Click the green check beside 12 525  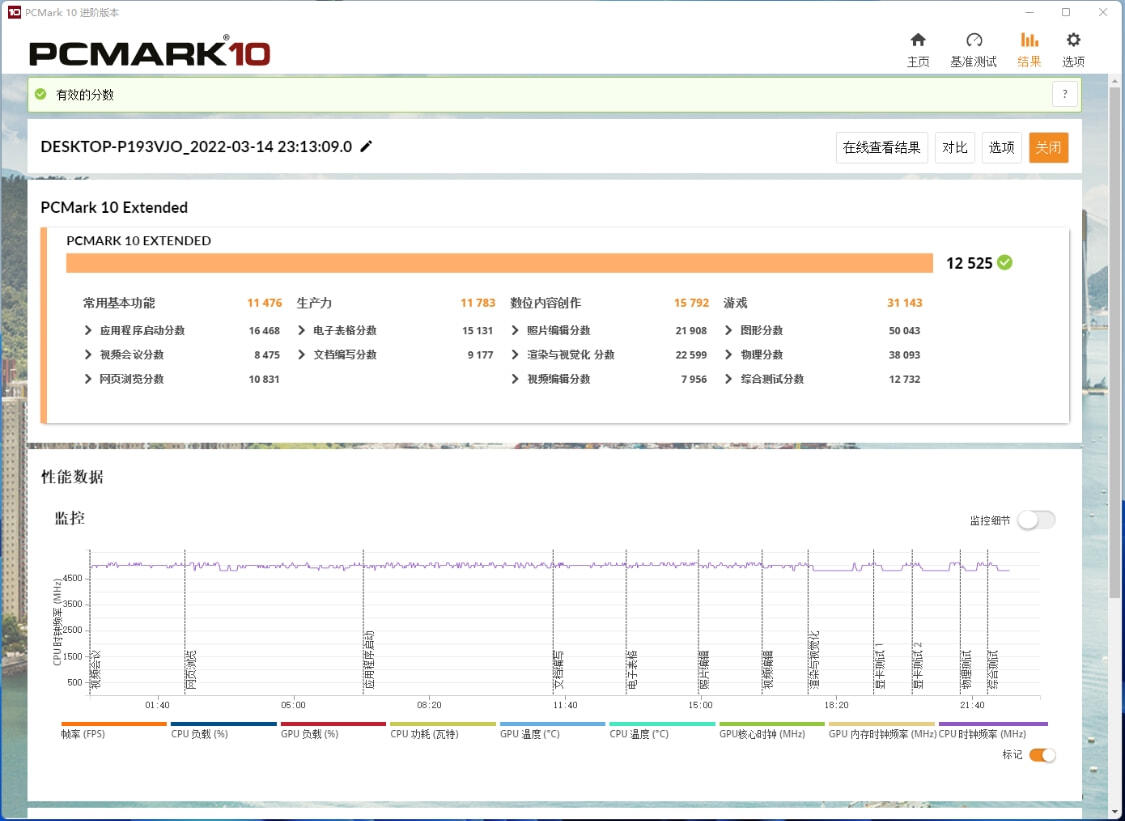[x=1004, y=263]
